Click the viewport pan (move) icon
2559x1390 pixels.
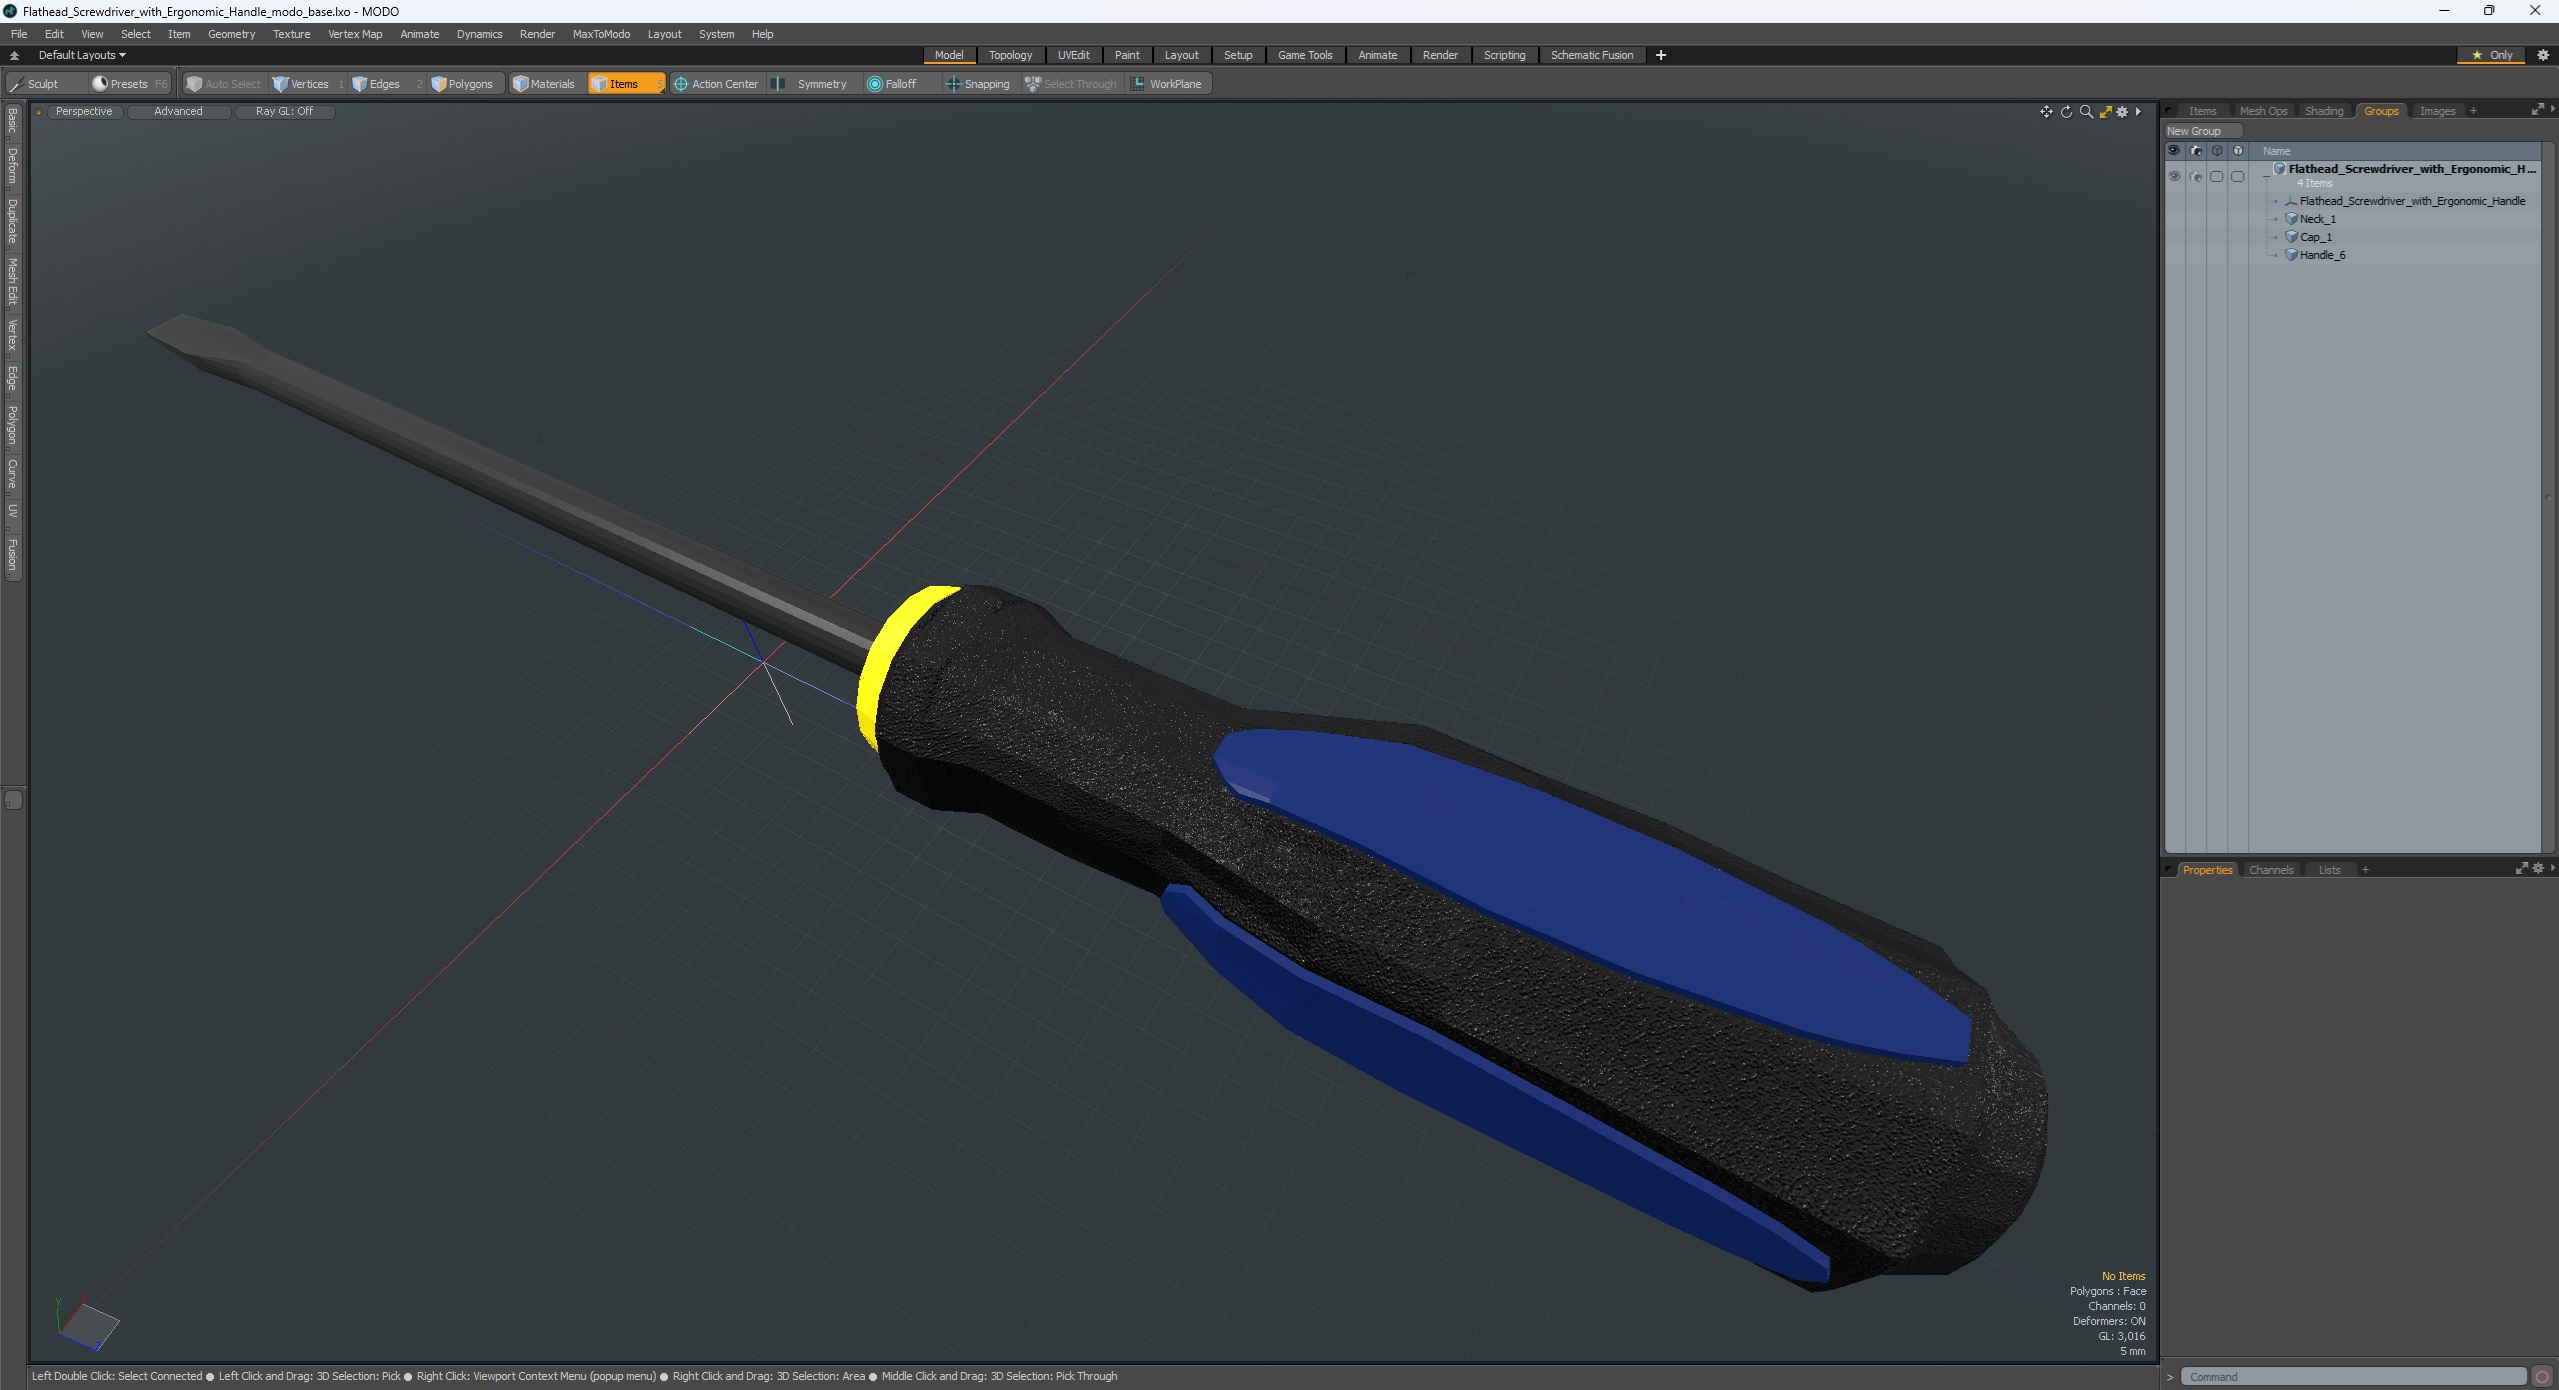[2045, 112]
